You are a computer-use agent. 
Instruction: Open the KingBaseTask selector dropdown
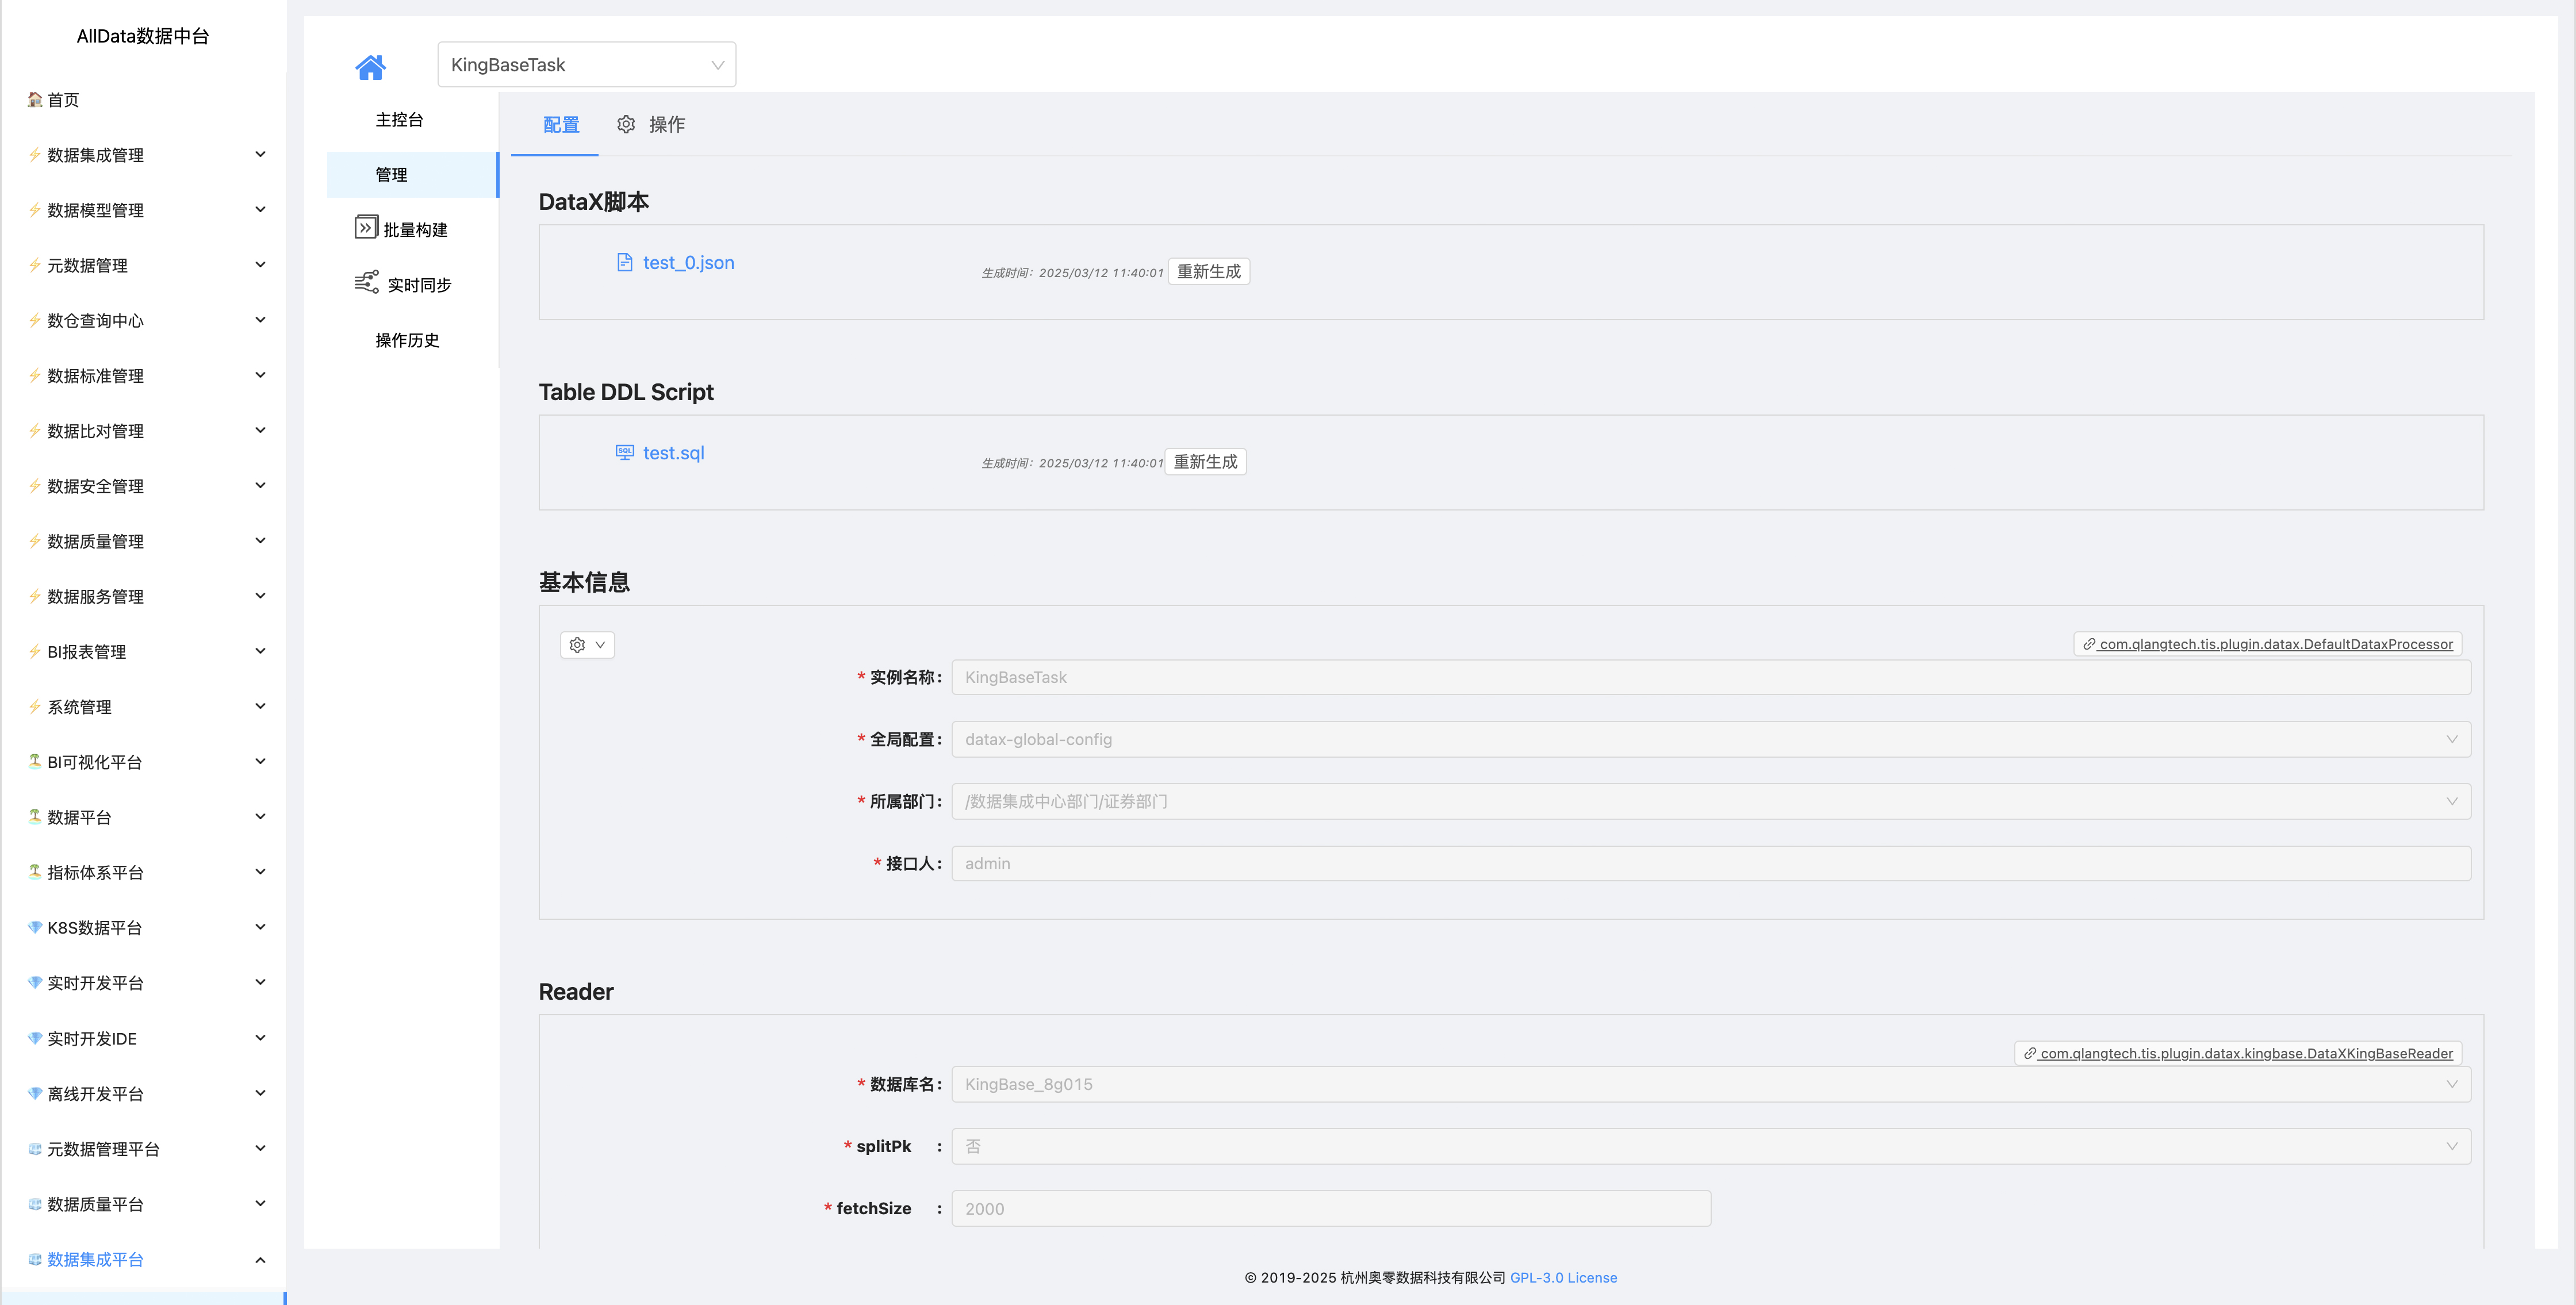pyautogui.click(x=586, y=65)
